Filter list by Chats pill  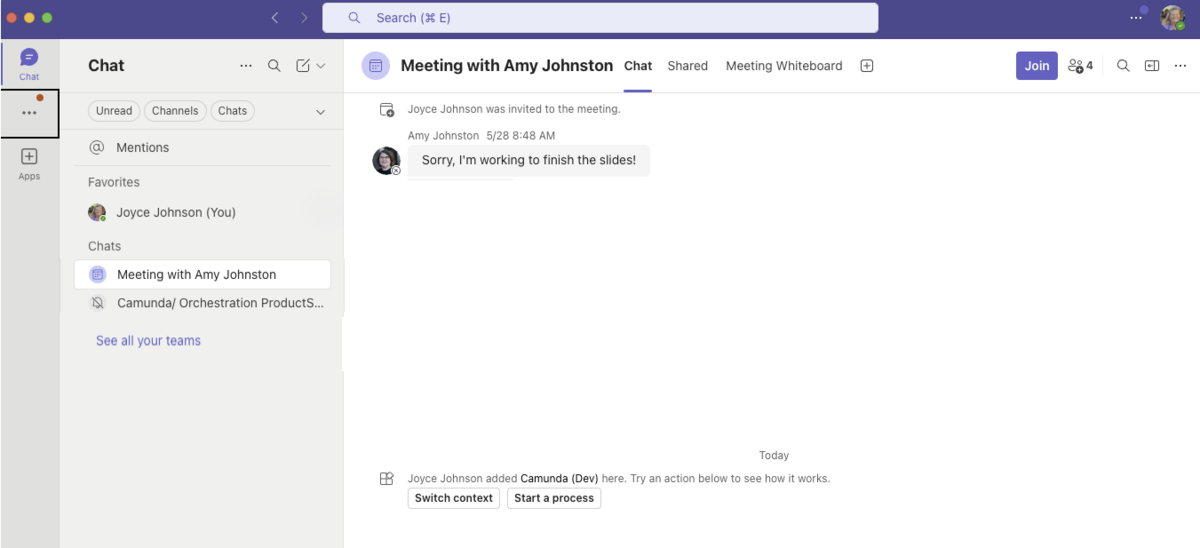tap(232, 111)
